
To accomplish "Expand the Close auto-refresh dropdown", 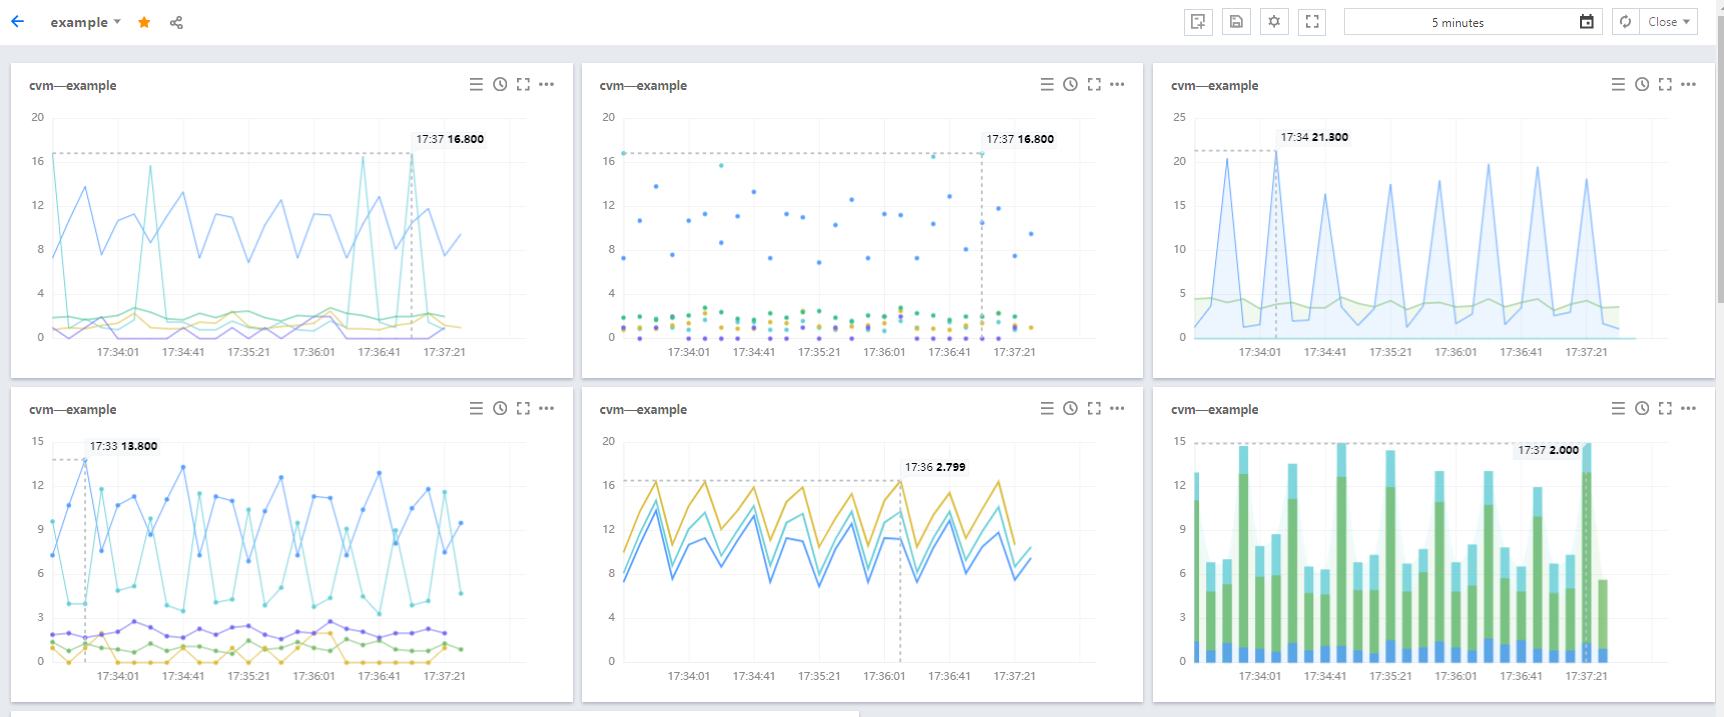I will pos(1668,22).
